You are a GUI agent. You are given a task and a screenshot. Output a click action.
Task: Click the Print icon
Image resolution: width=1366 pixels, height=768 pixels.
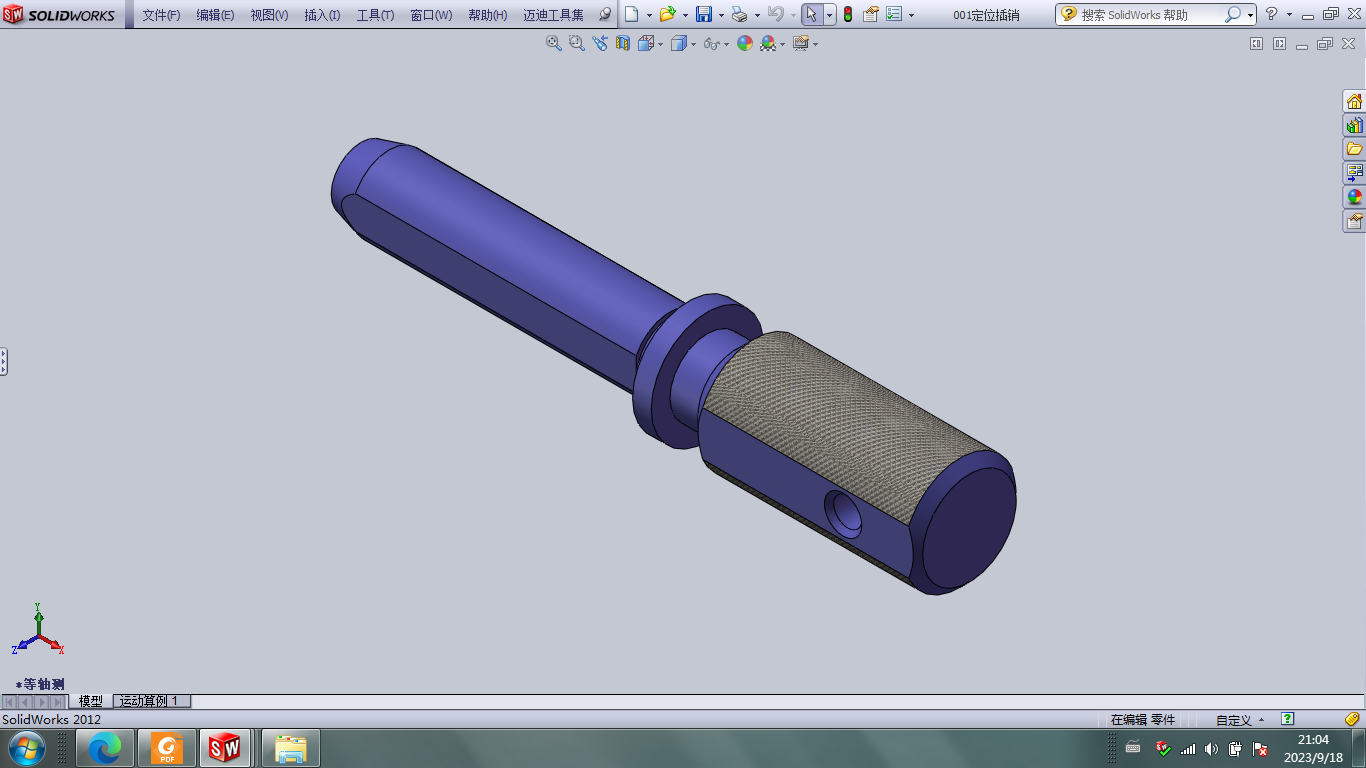pyautogui.click(x=739, y=14)
